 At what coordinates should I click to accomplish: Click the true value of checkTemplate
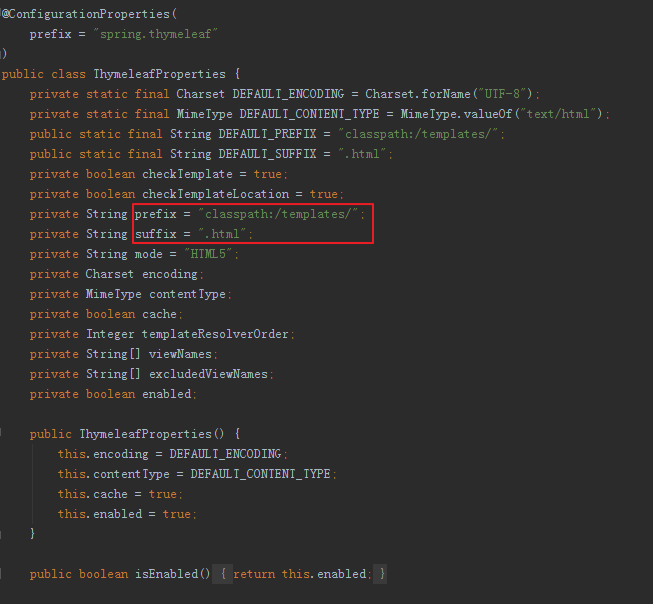(x=268, y=174)
